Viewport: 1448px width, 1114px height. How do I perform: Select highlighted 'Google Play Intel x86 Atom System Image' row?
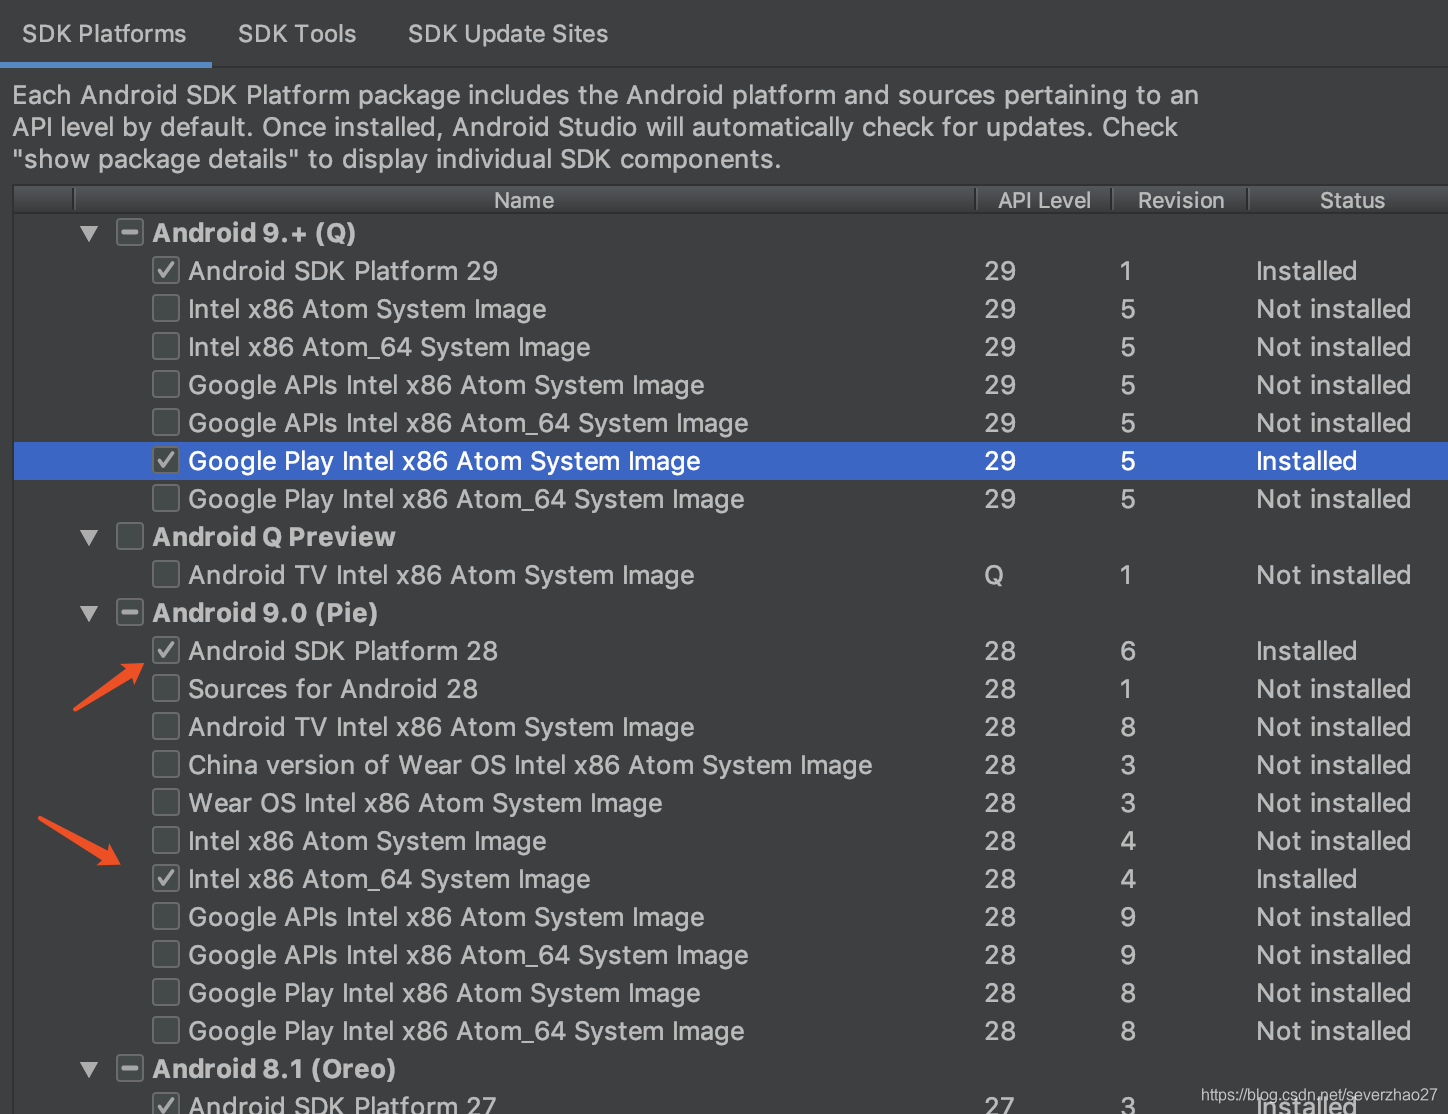pos(731,461)
